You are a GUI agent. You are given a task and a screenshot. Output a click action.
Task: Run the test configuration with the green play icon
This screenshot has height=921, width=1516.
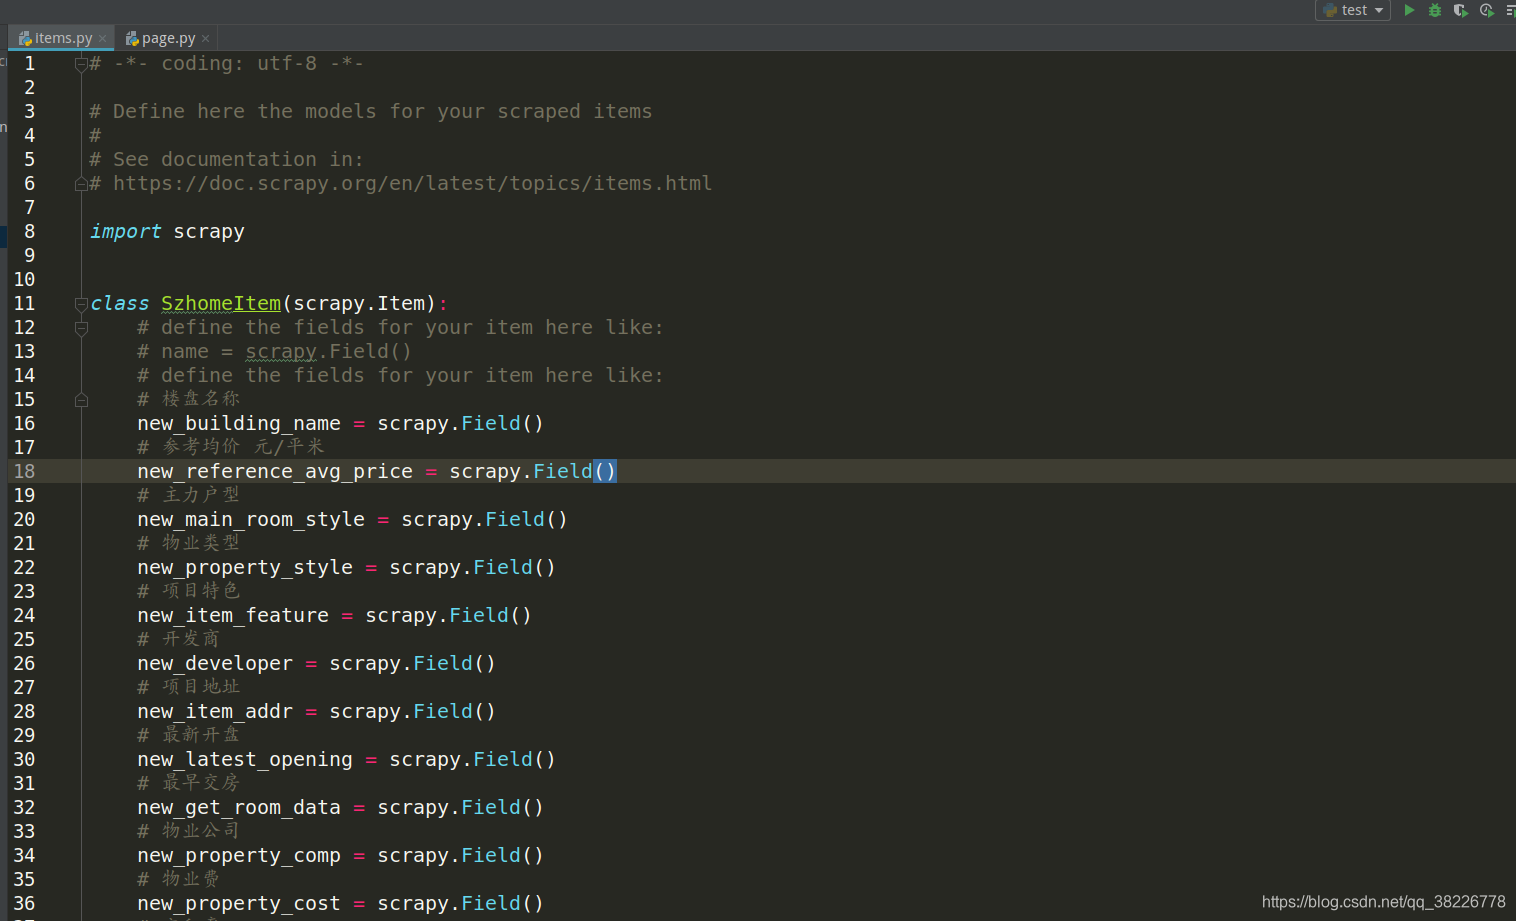1409,10
